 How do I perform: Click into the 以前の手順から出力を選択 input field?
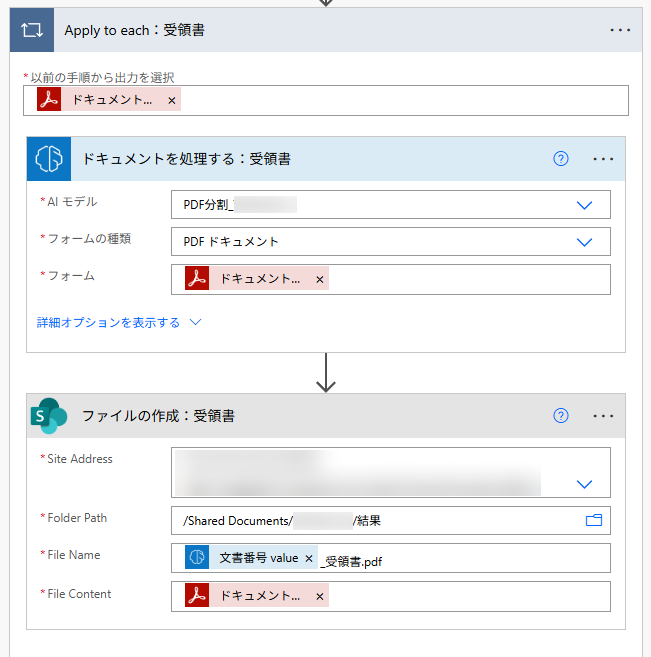pyautogui.click(x=326, y=101)
